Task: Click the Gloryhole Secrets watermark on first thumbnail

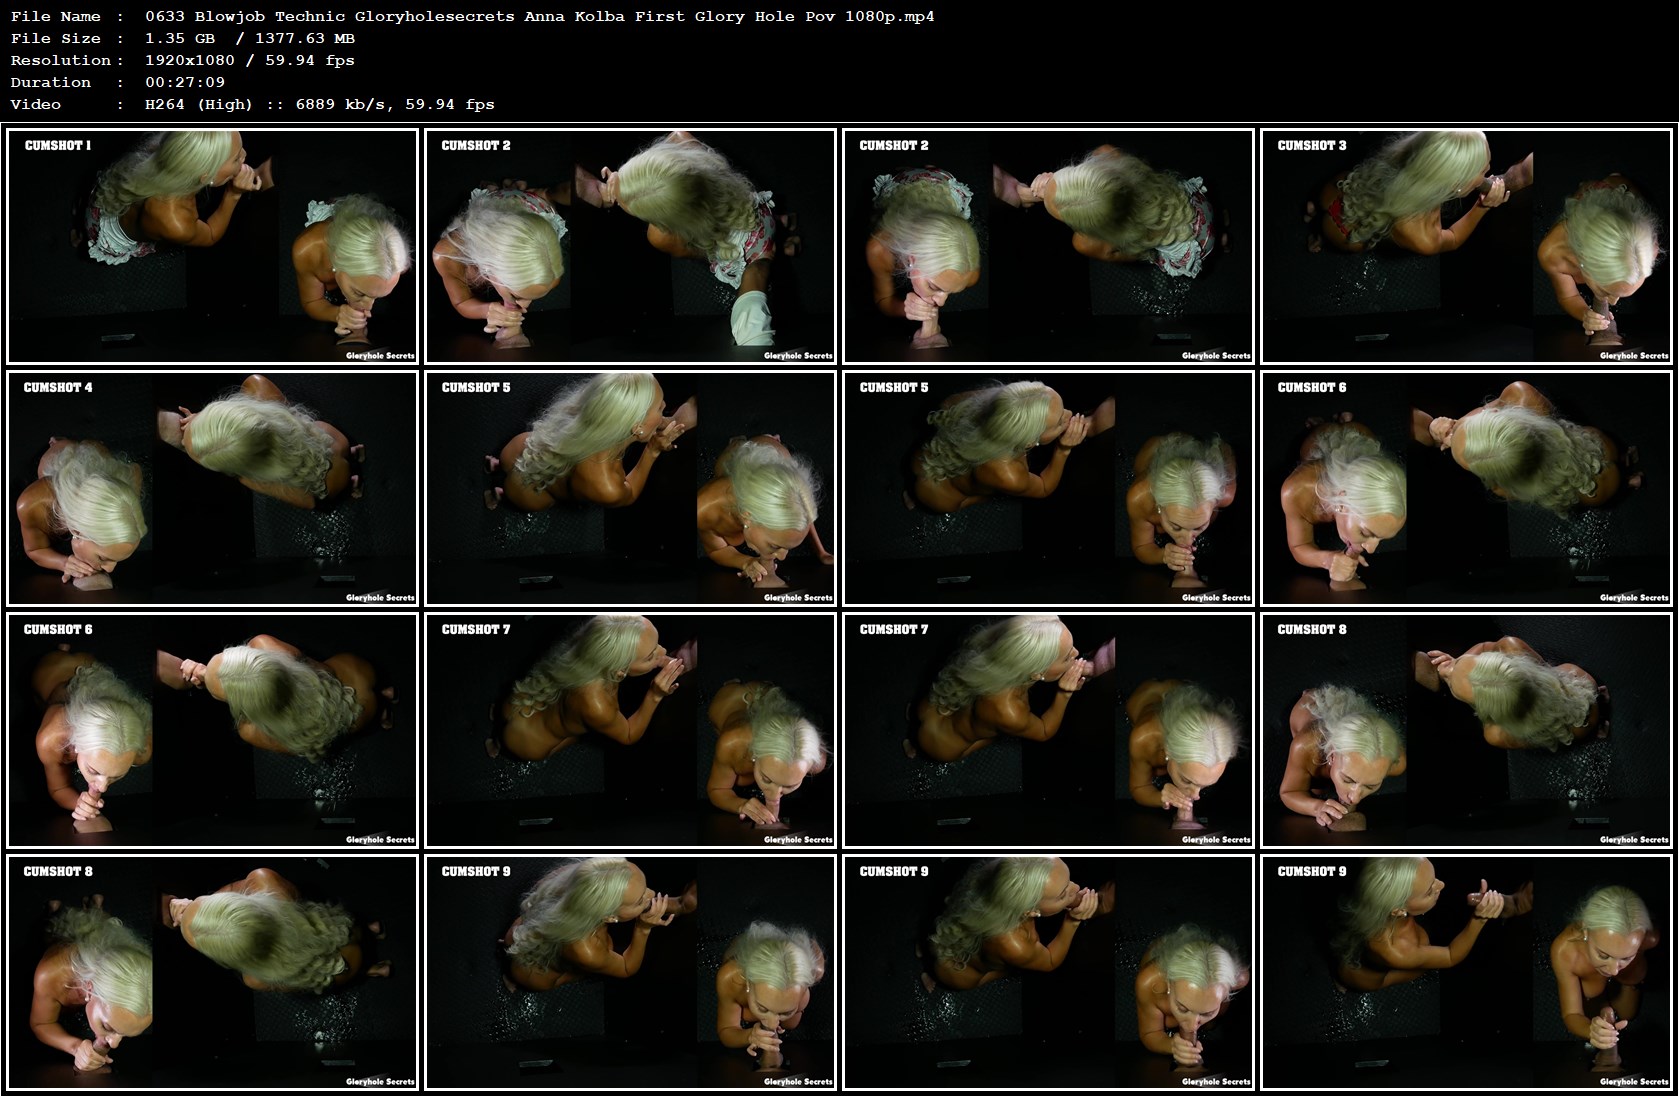Action: (380, 355)
